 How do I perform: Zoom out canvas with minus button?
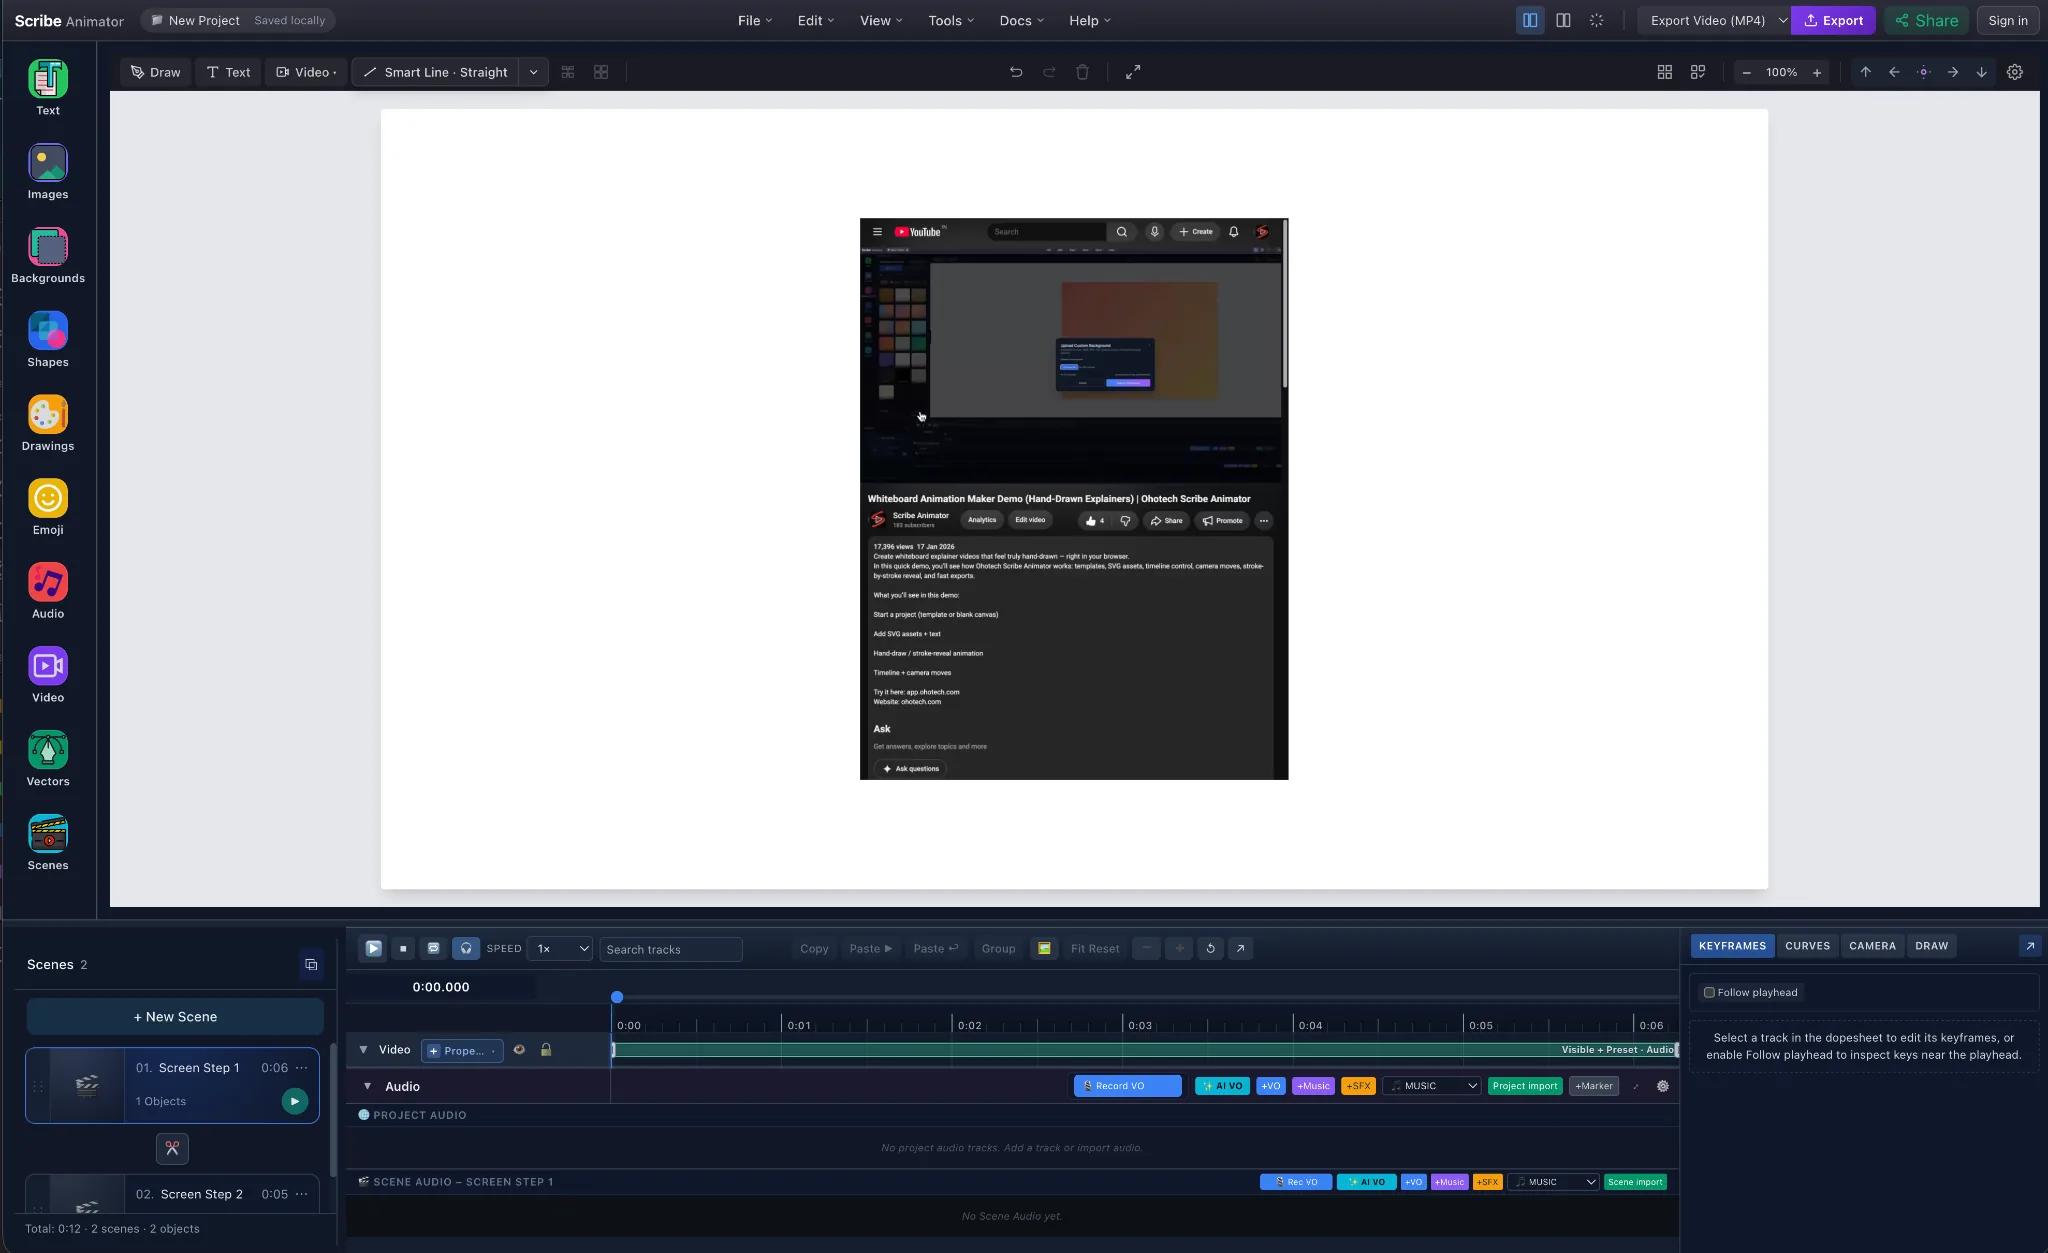pyautogui.click(x=1746, y=72)
